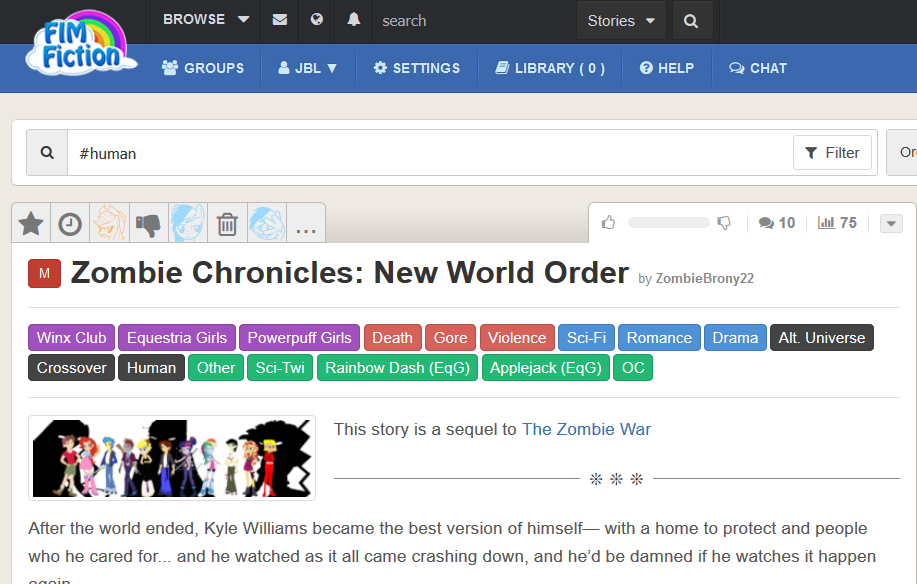Image resolution: width=917 pixels, height=584 pixels.
Task: Click the story rating bar
Action: click(x=666, y=223)
